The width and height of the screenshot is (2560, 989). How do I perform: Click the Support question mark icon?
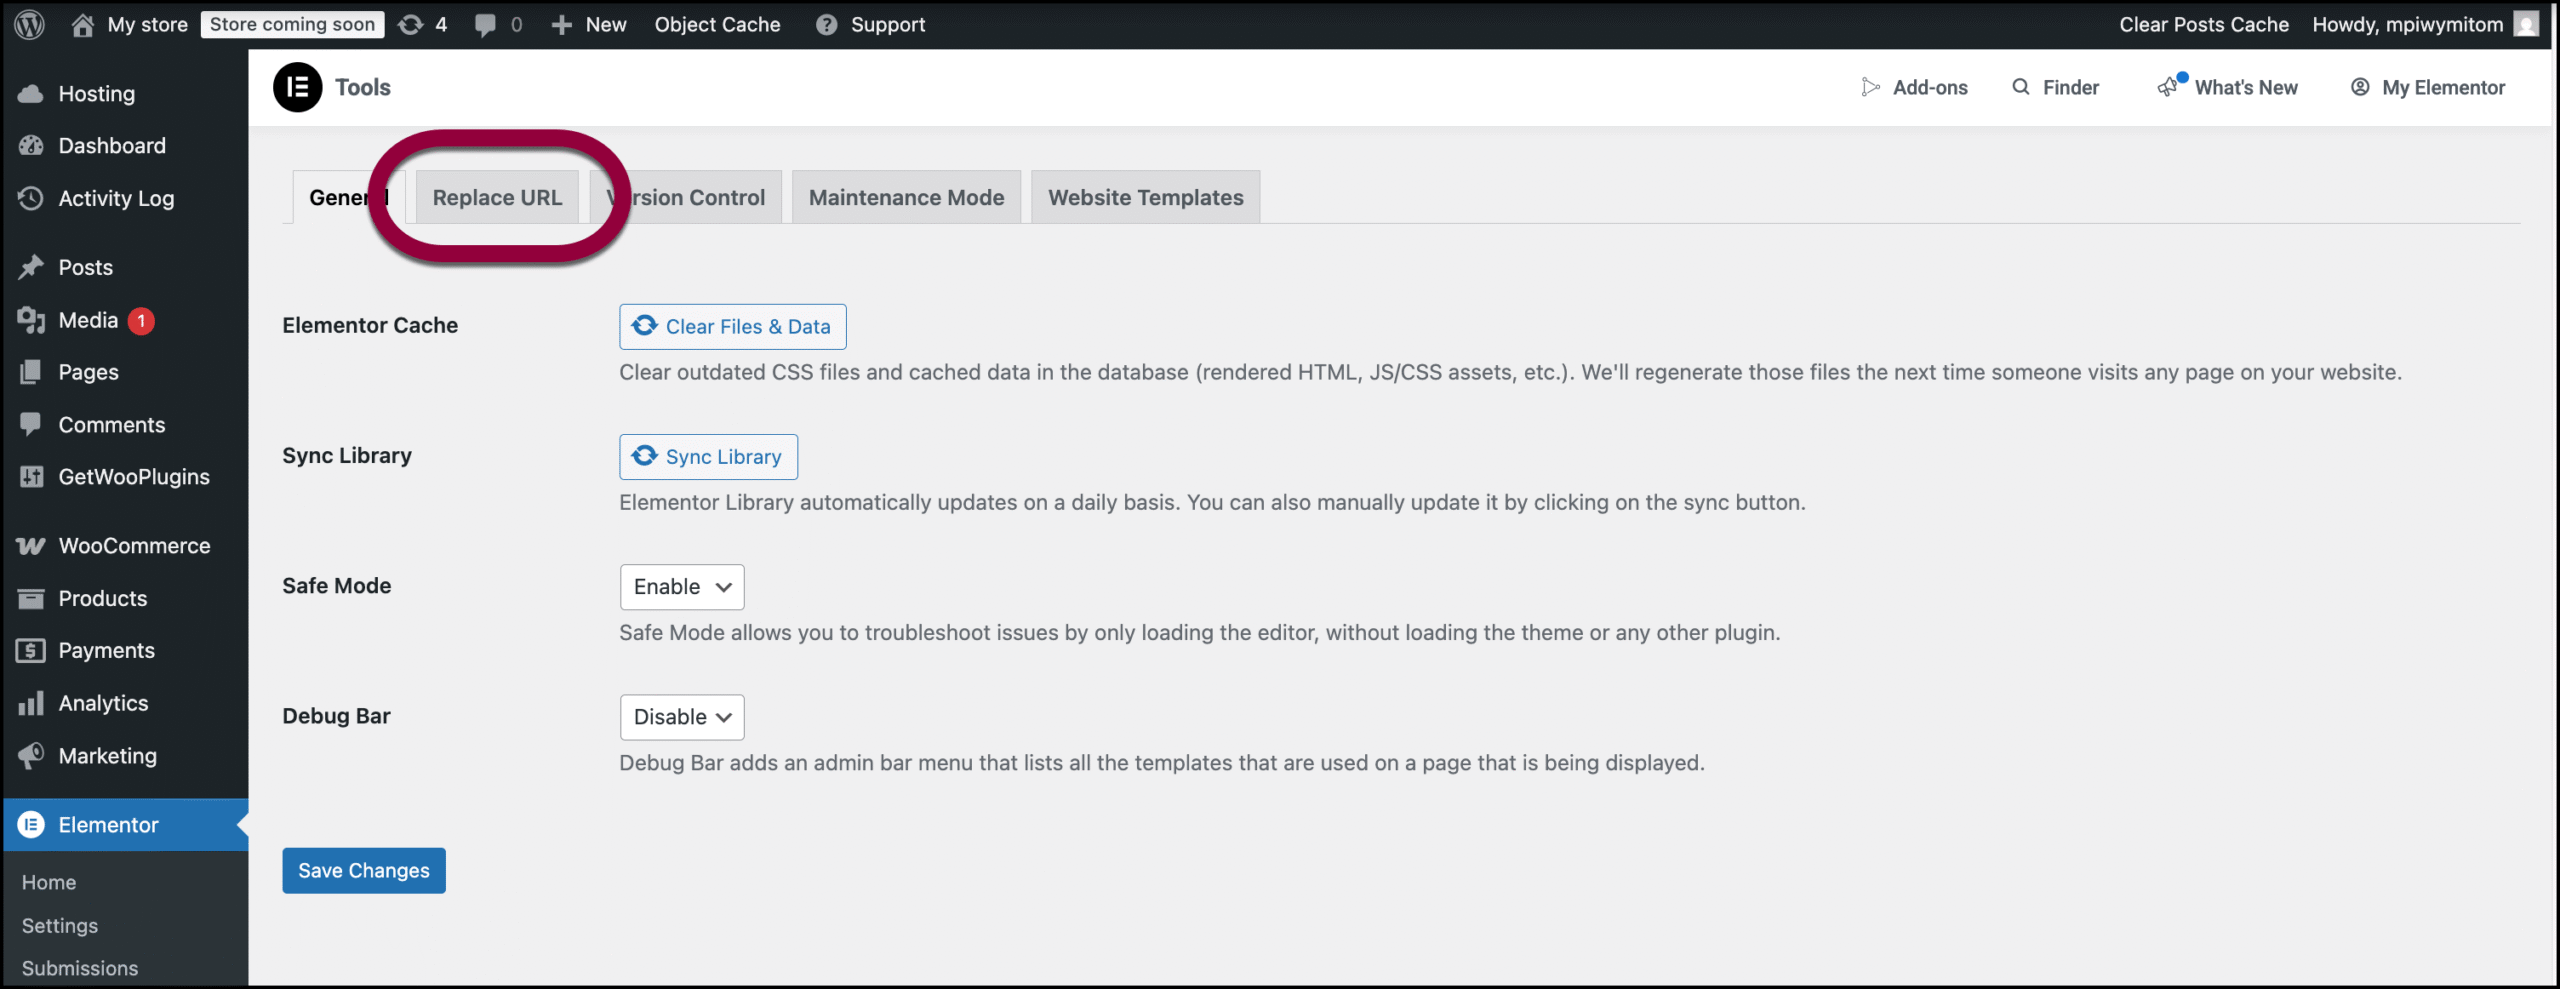pos(826,24)
